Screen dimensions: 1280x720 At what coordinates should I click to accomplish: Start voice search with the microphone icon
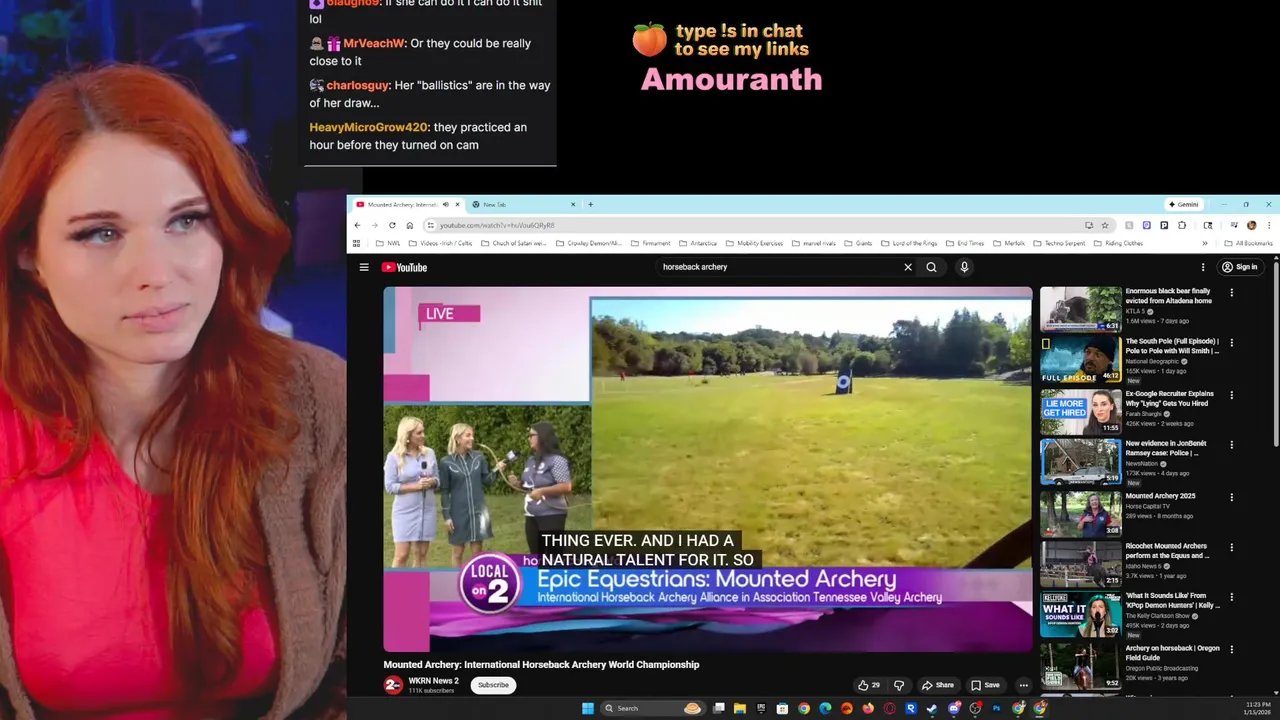point(964,267)
